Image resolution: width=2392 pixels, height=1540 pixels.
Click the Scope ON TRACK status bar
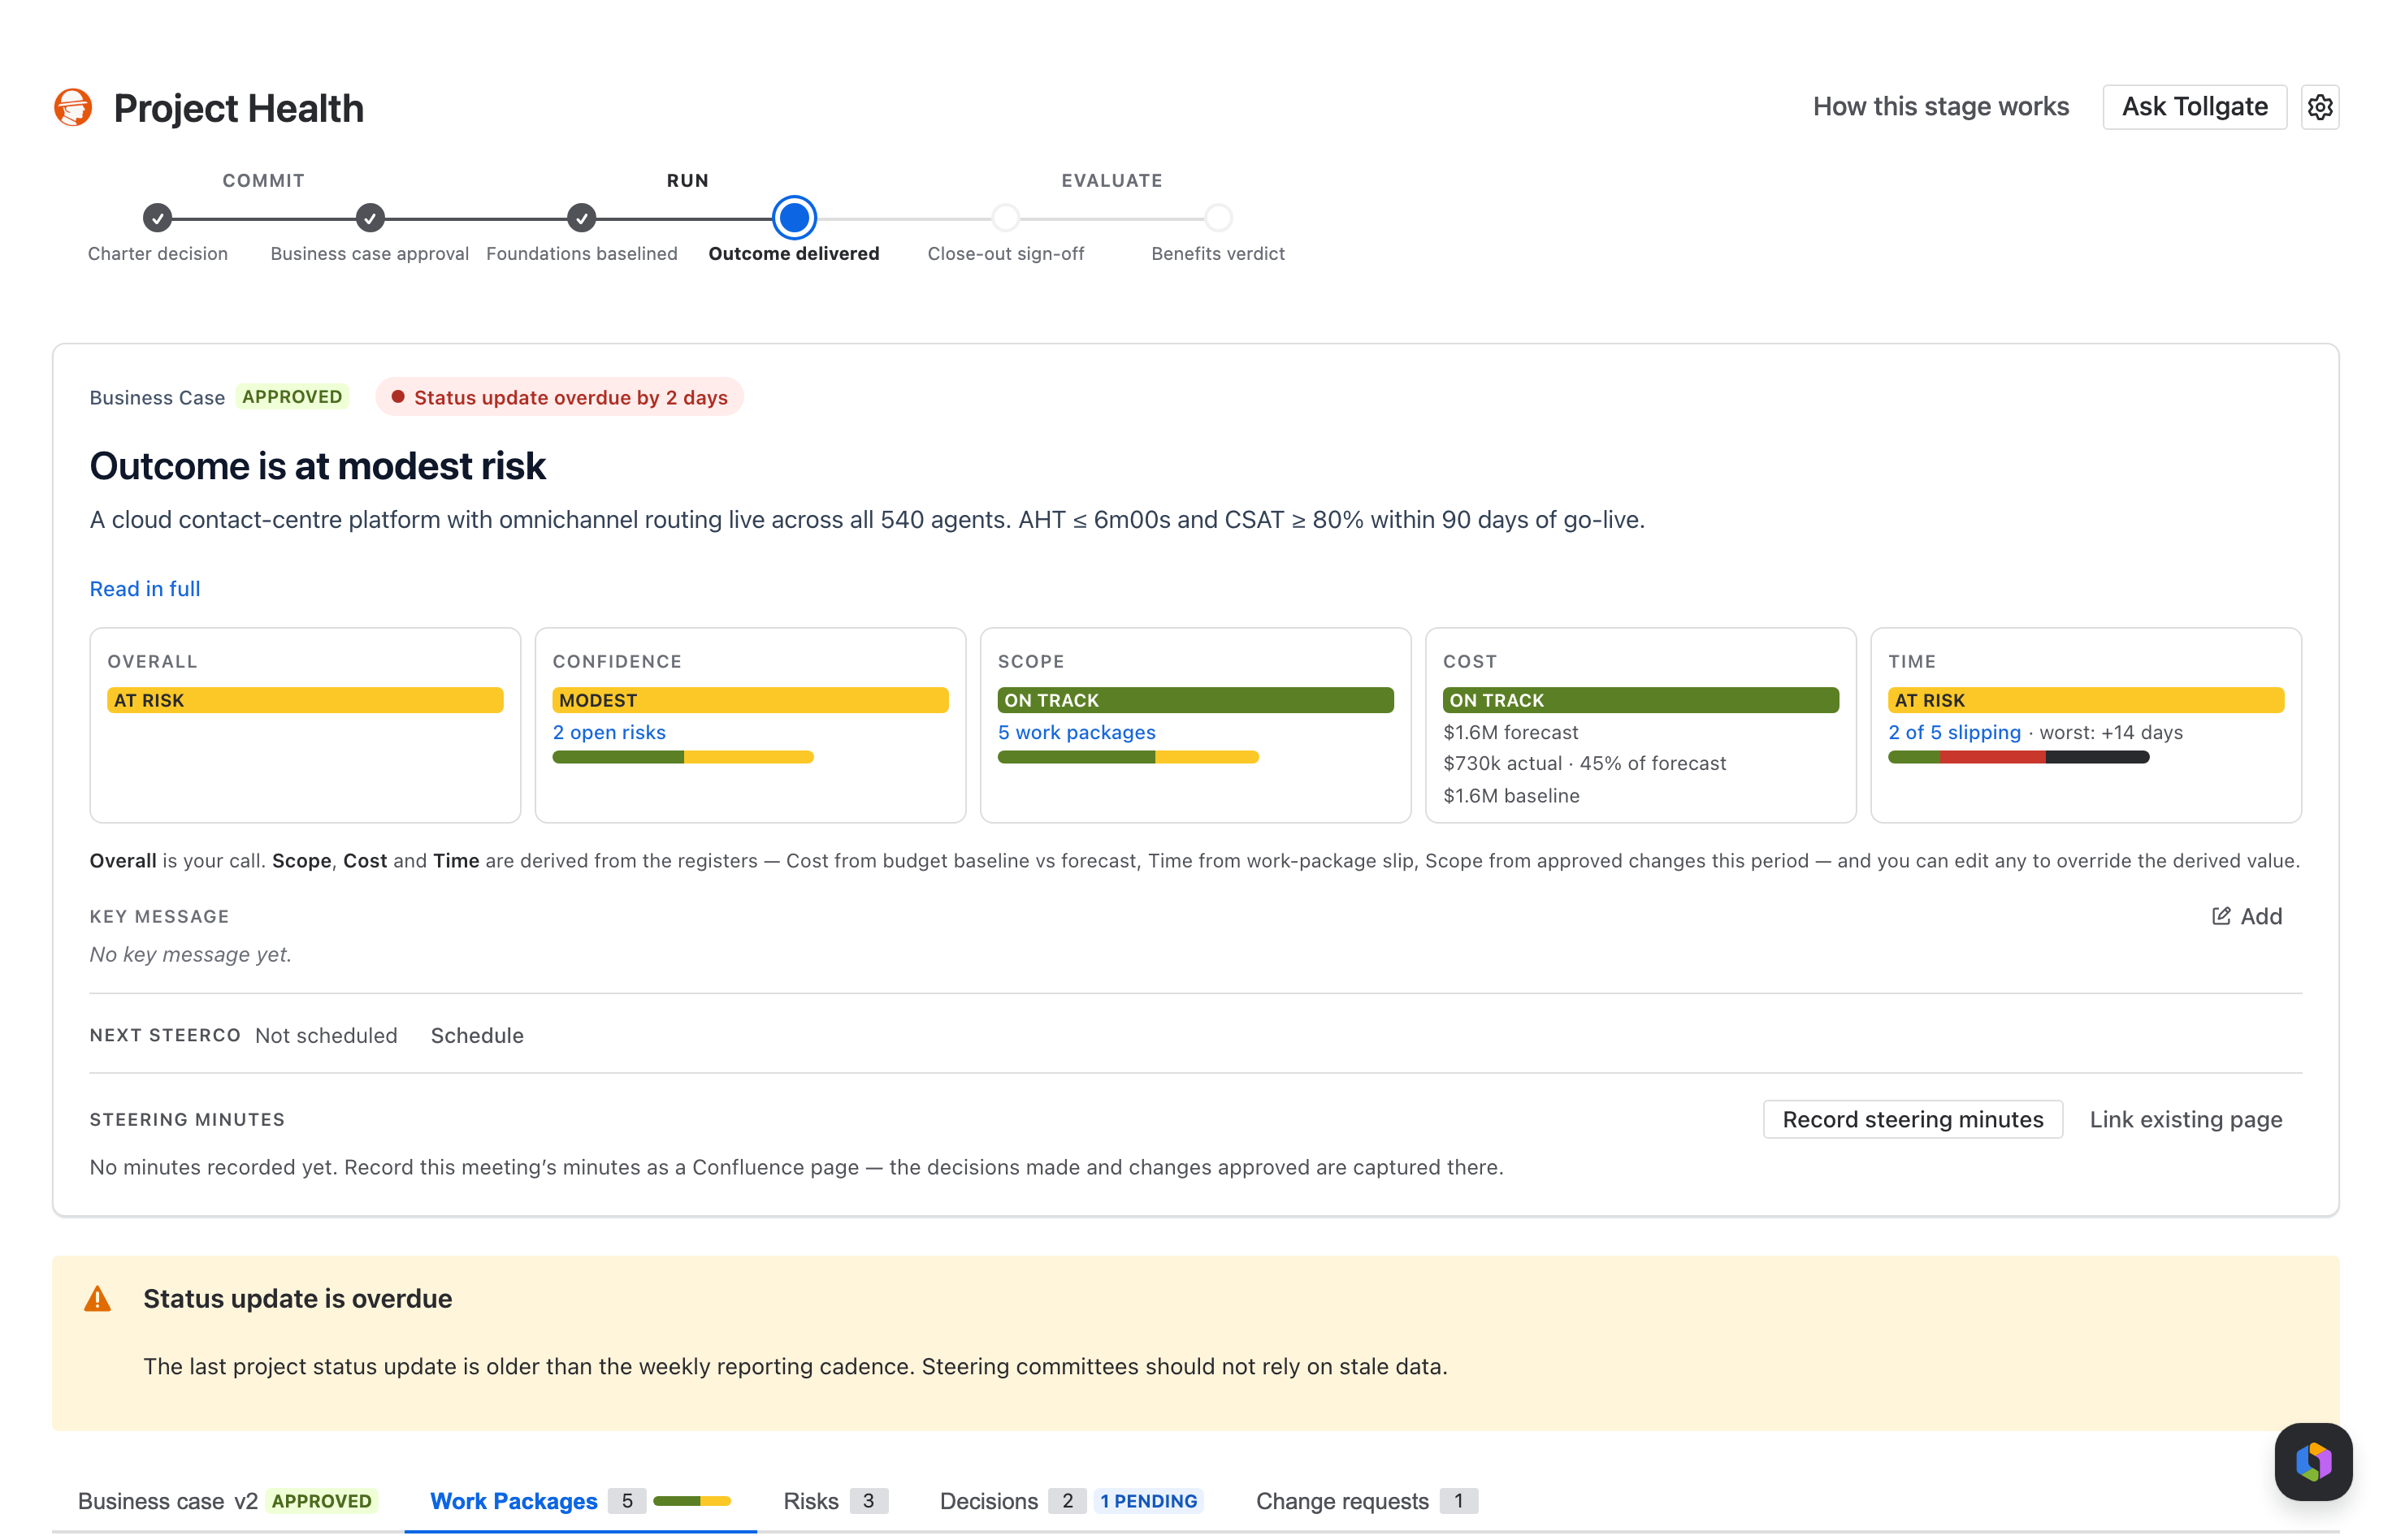point(1195,700)
